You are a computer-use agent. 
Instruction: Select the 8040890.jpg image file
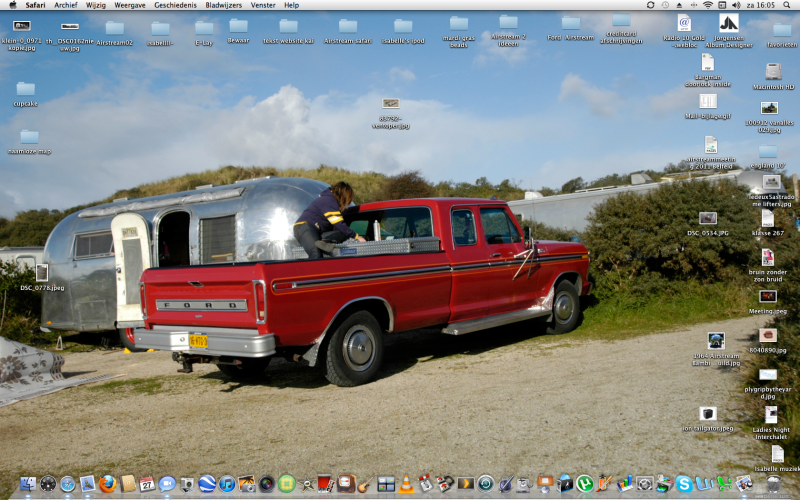pyautogui.click(x=767, y=335)
